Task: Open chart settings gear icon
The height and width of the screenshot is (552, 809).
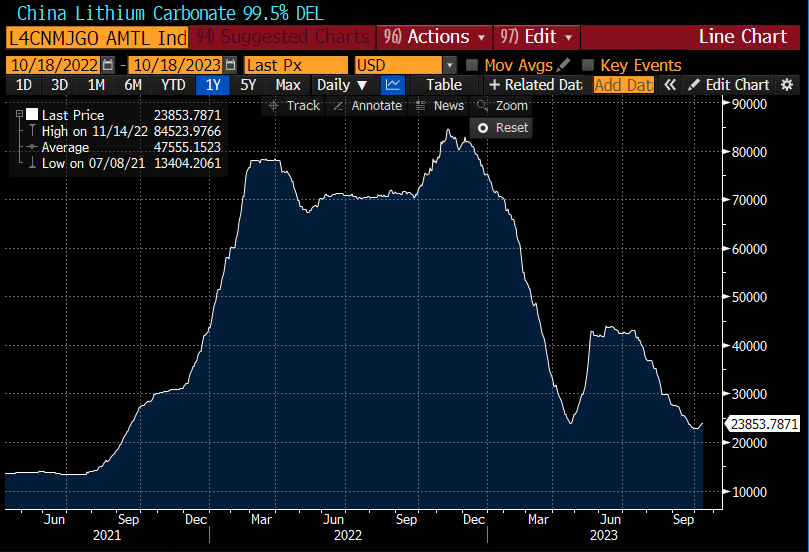Action: coord(787,85)
